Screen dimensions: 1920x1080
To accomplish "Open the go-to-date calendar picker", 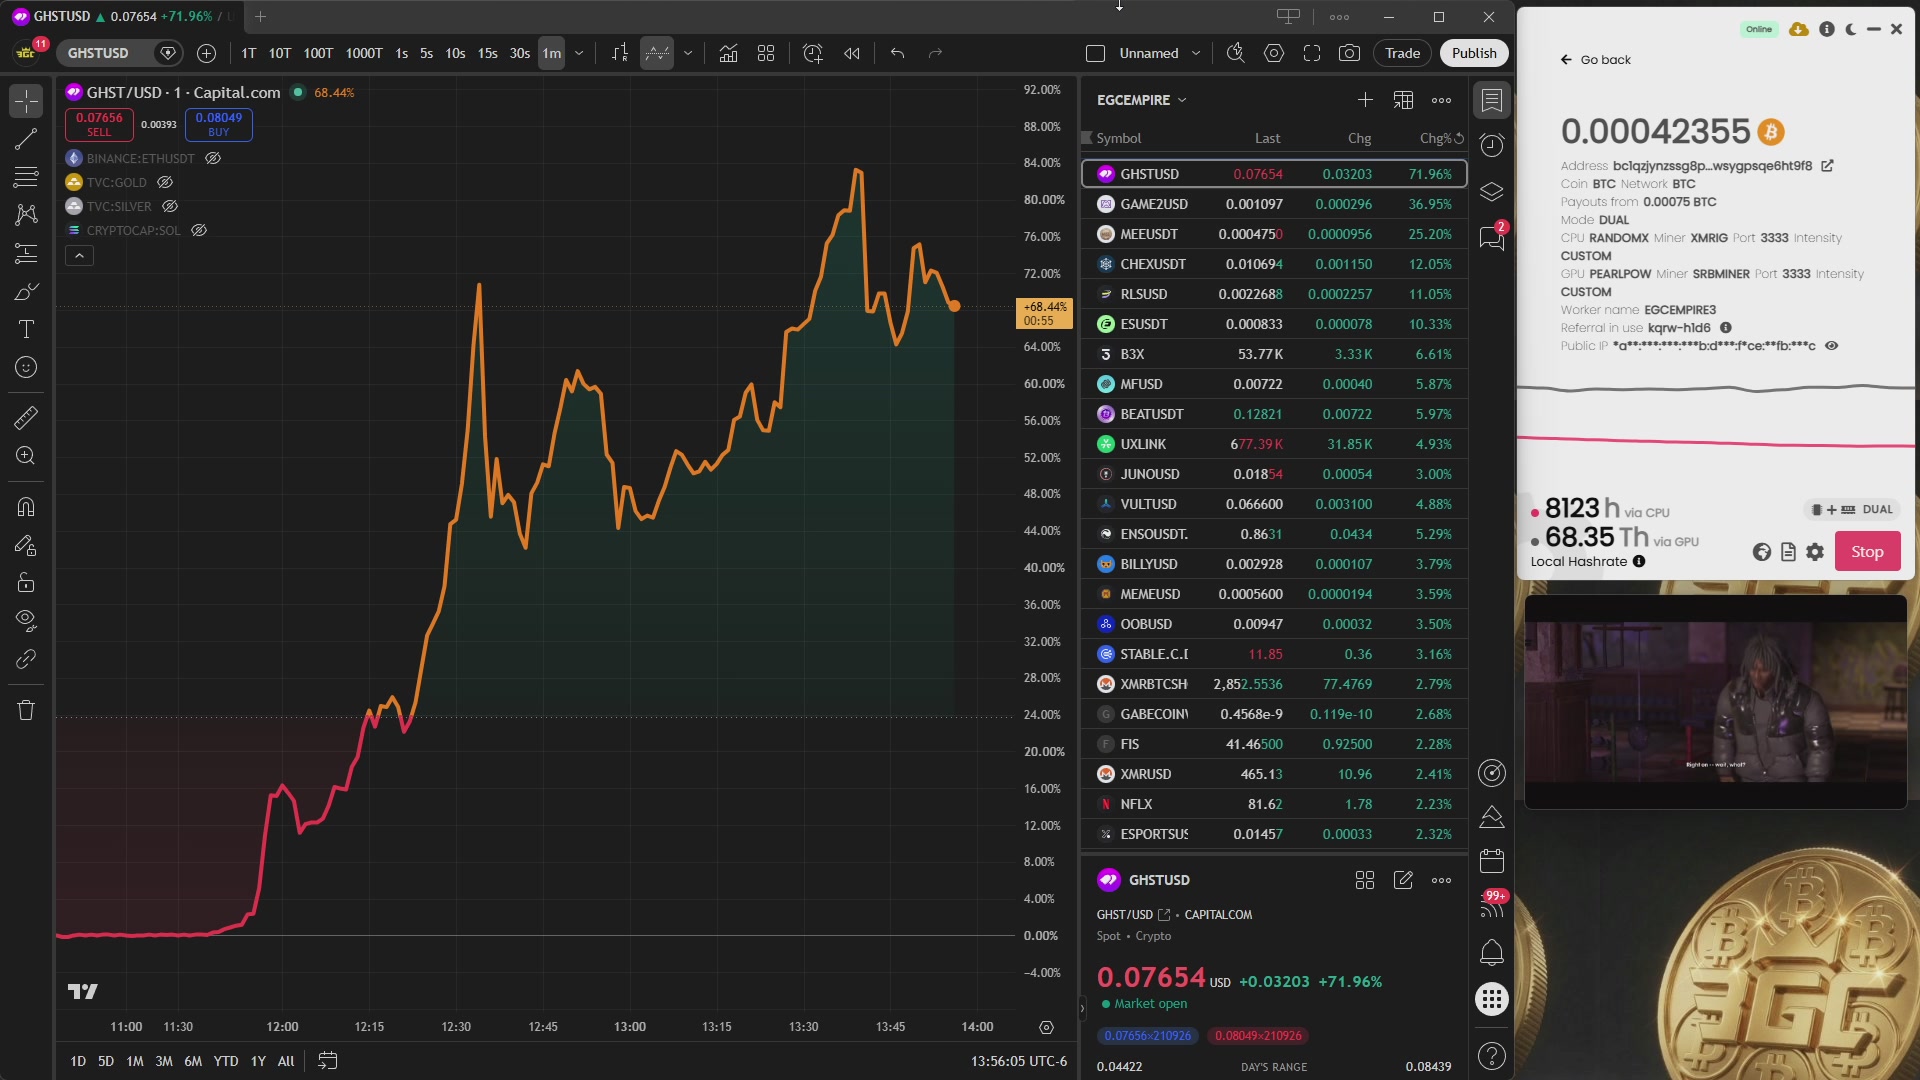I will (327, 1060).
